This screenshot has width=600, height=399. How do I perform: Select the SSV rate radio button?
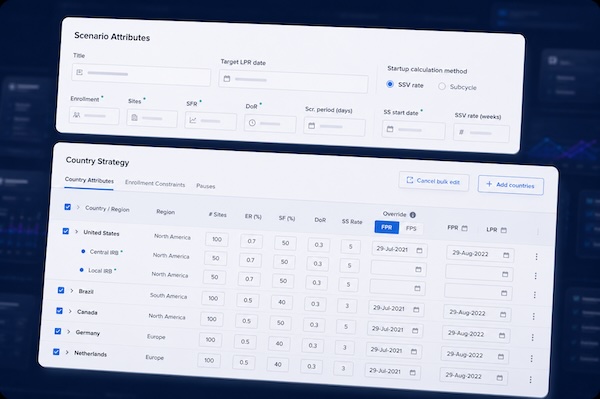[390, 84]
